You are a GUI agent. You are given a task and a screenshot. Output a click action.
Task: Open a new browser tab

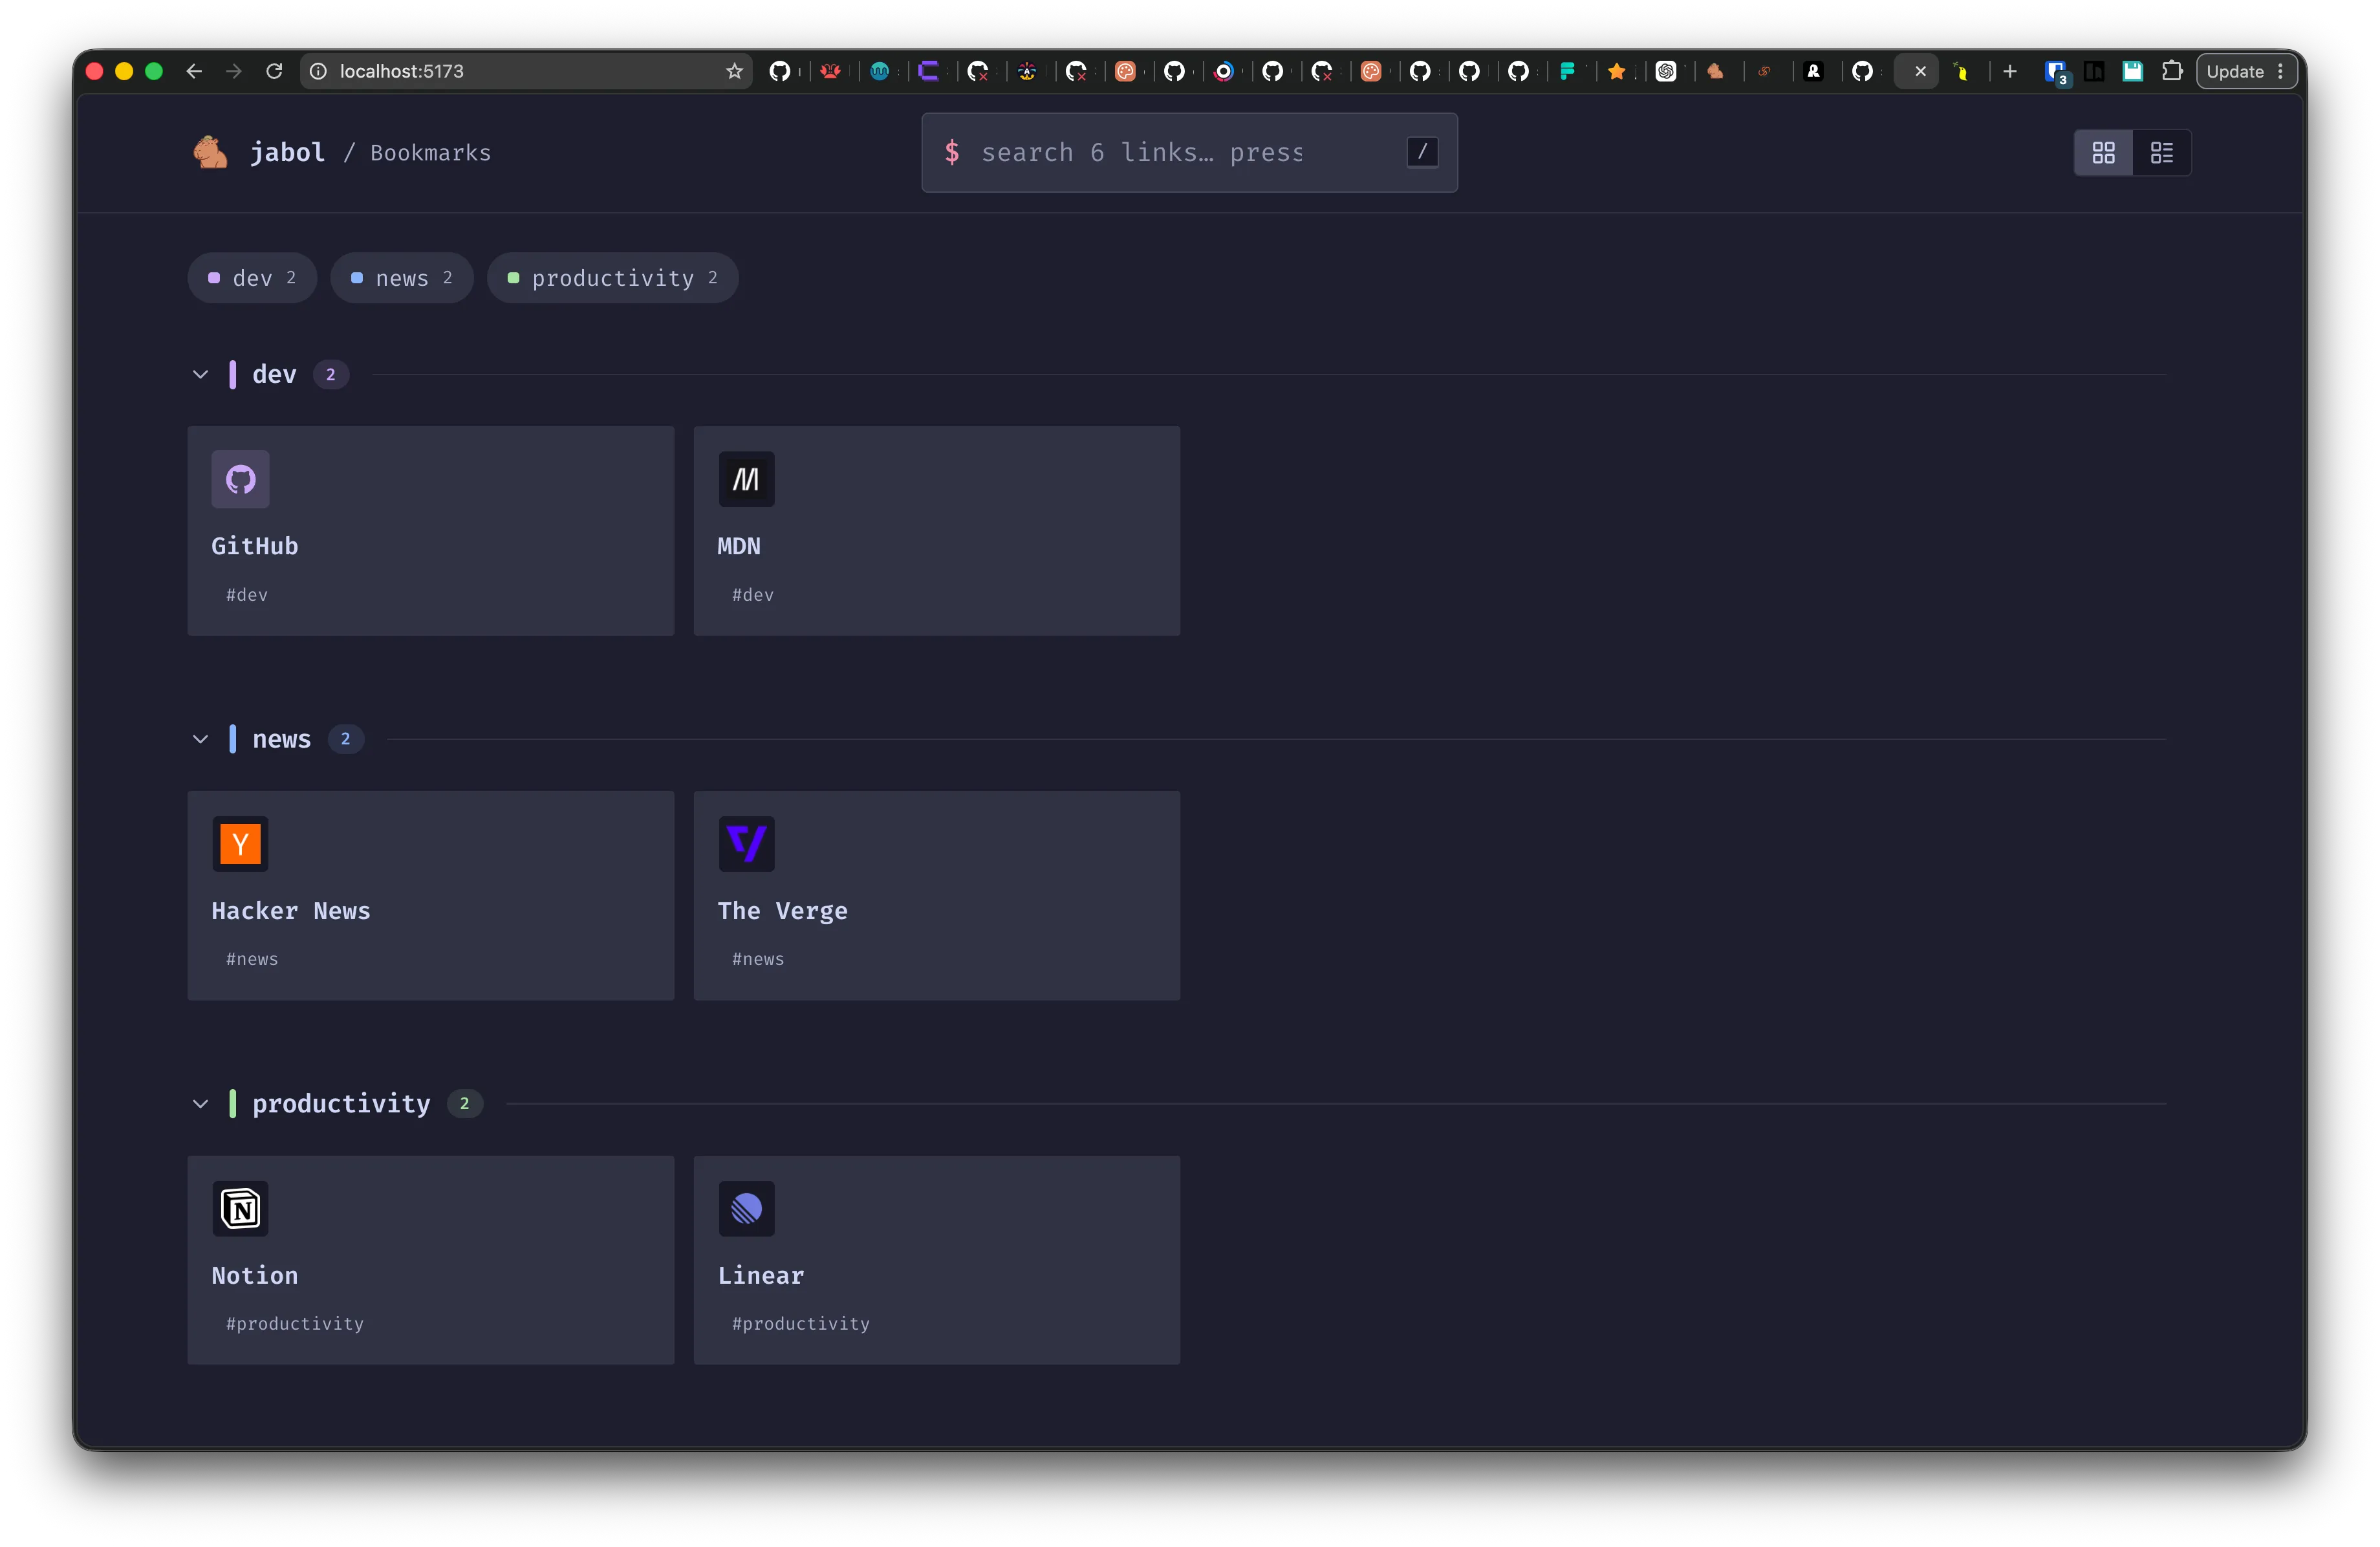tap(2010, 71)
